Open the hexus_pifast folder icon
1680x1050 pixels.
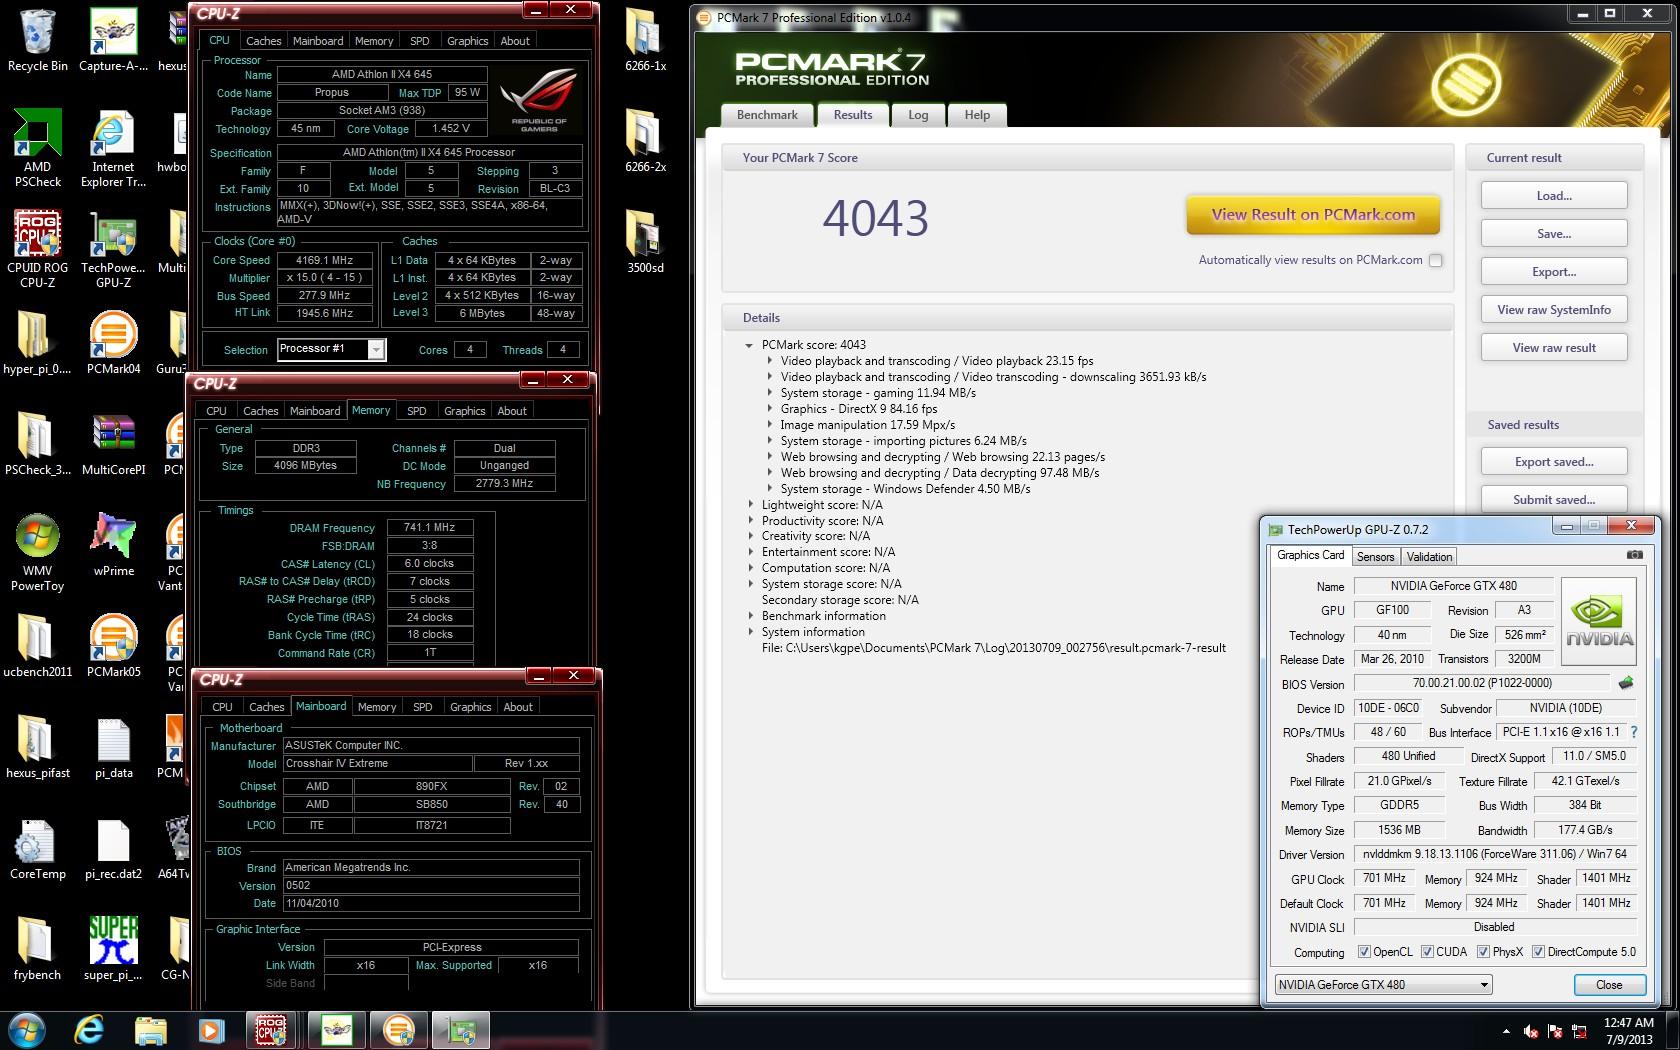37,746
